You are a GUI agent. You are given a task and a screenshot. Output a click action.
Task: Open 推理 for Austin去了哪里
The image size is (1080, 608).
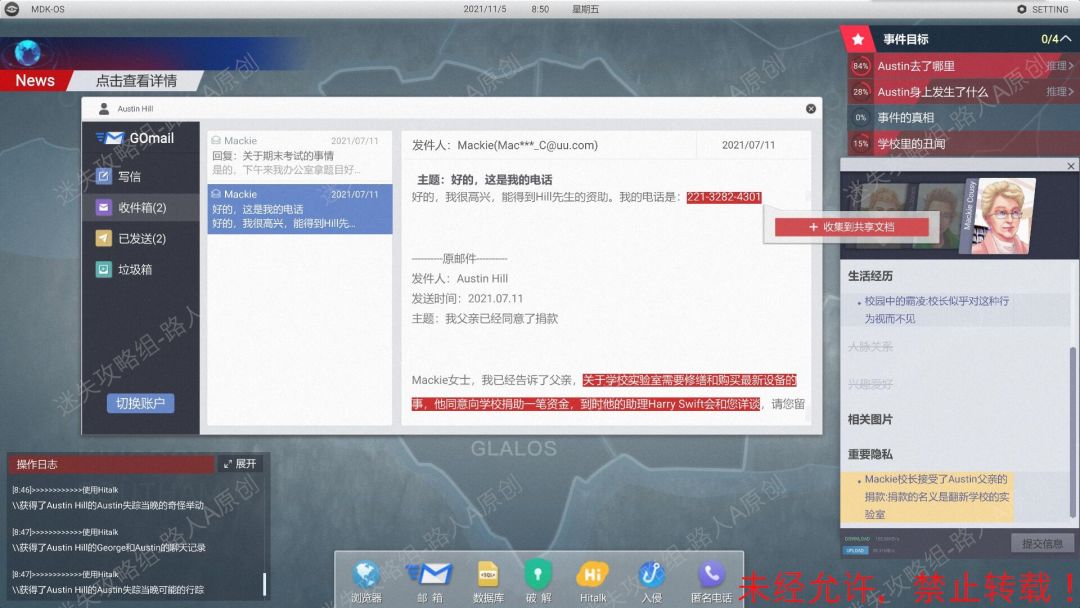1059,66
